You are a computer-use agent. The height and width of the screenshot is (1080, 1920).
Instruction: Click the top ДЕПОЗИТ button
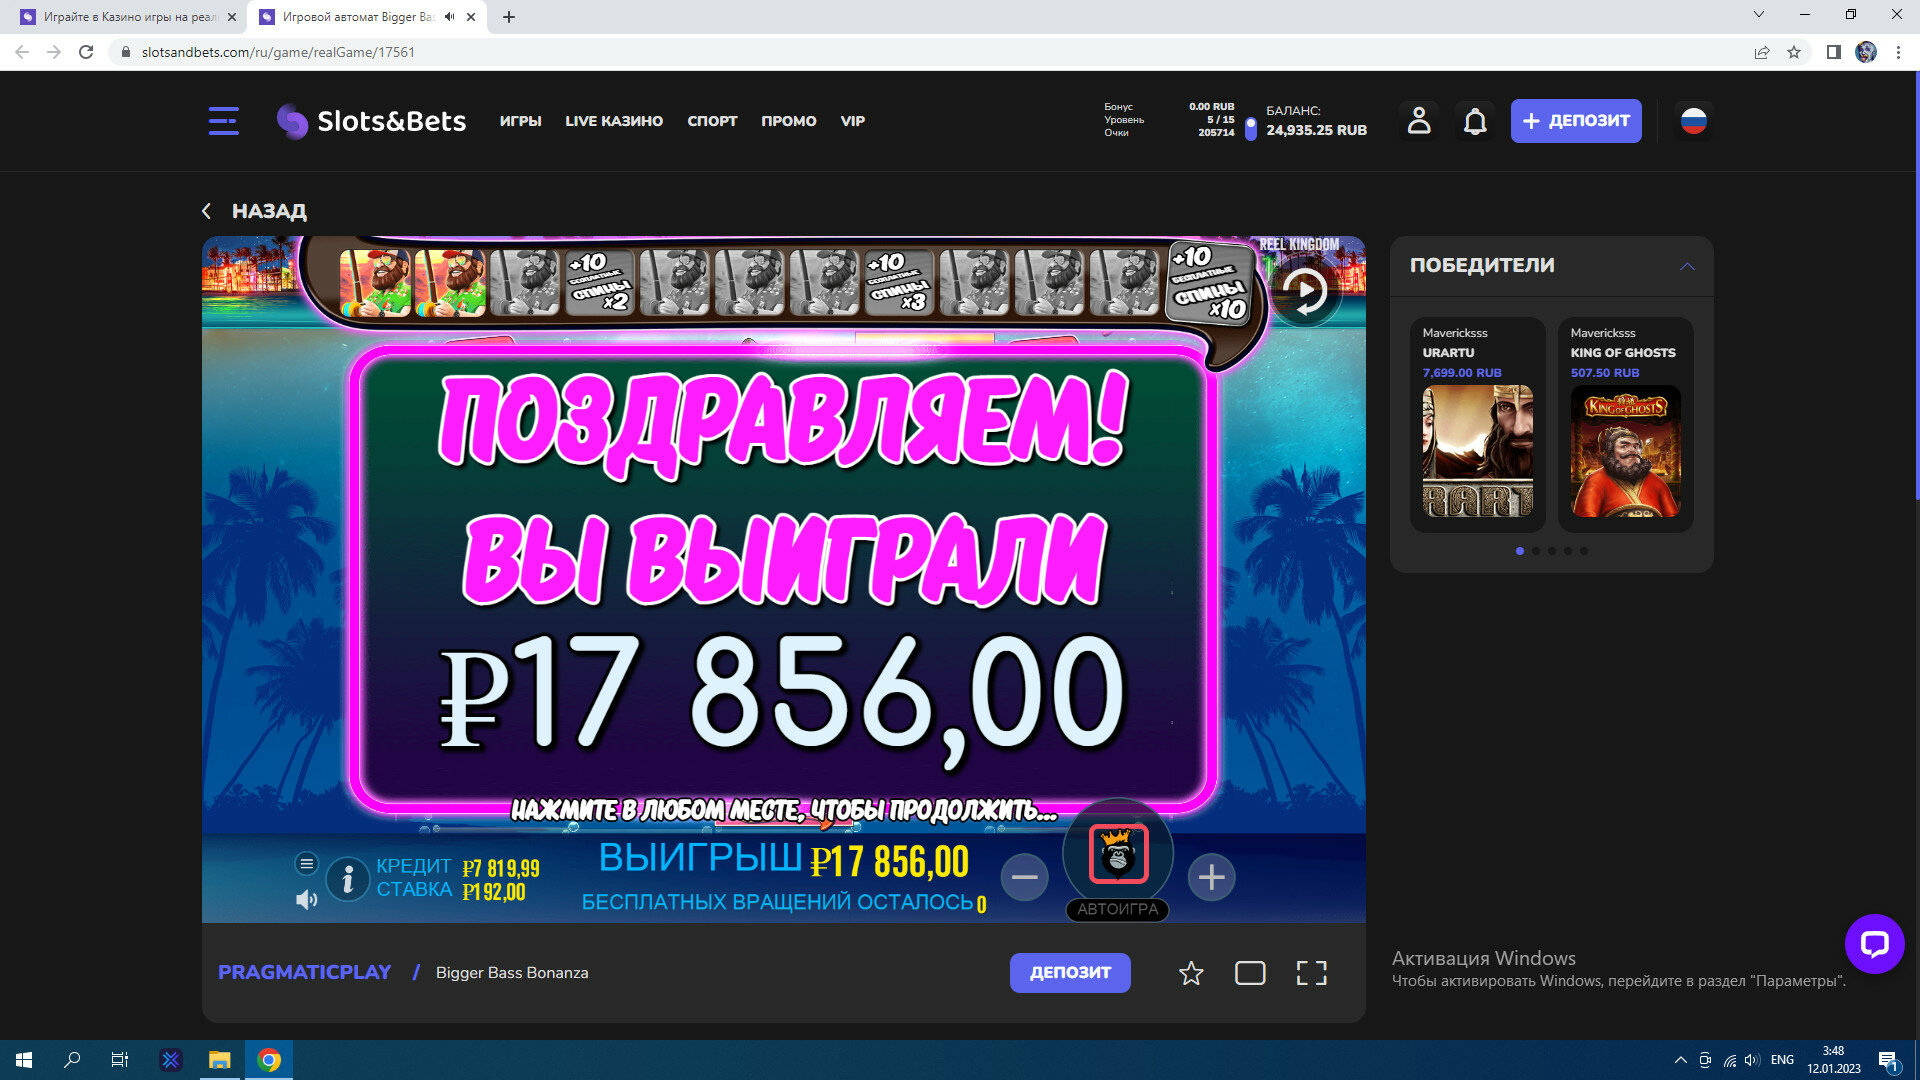tap(1575, 121)
